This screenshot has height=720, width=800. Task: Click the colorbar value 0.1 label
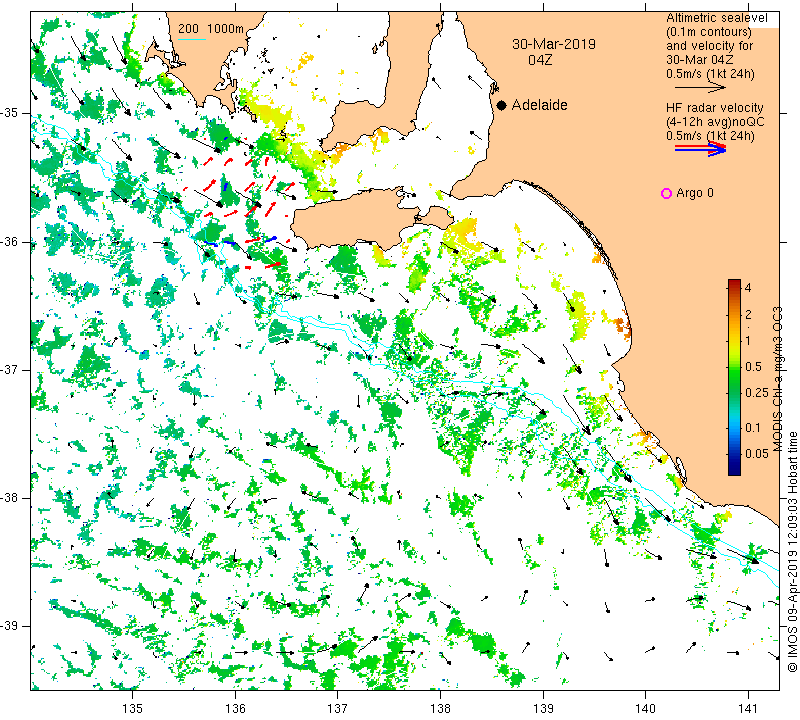pos(753,428)
